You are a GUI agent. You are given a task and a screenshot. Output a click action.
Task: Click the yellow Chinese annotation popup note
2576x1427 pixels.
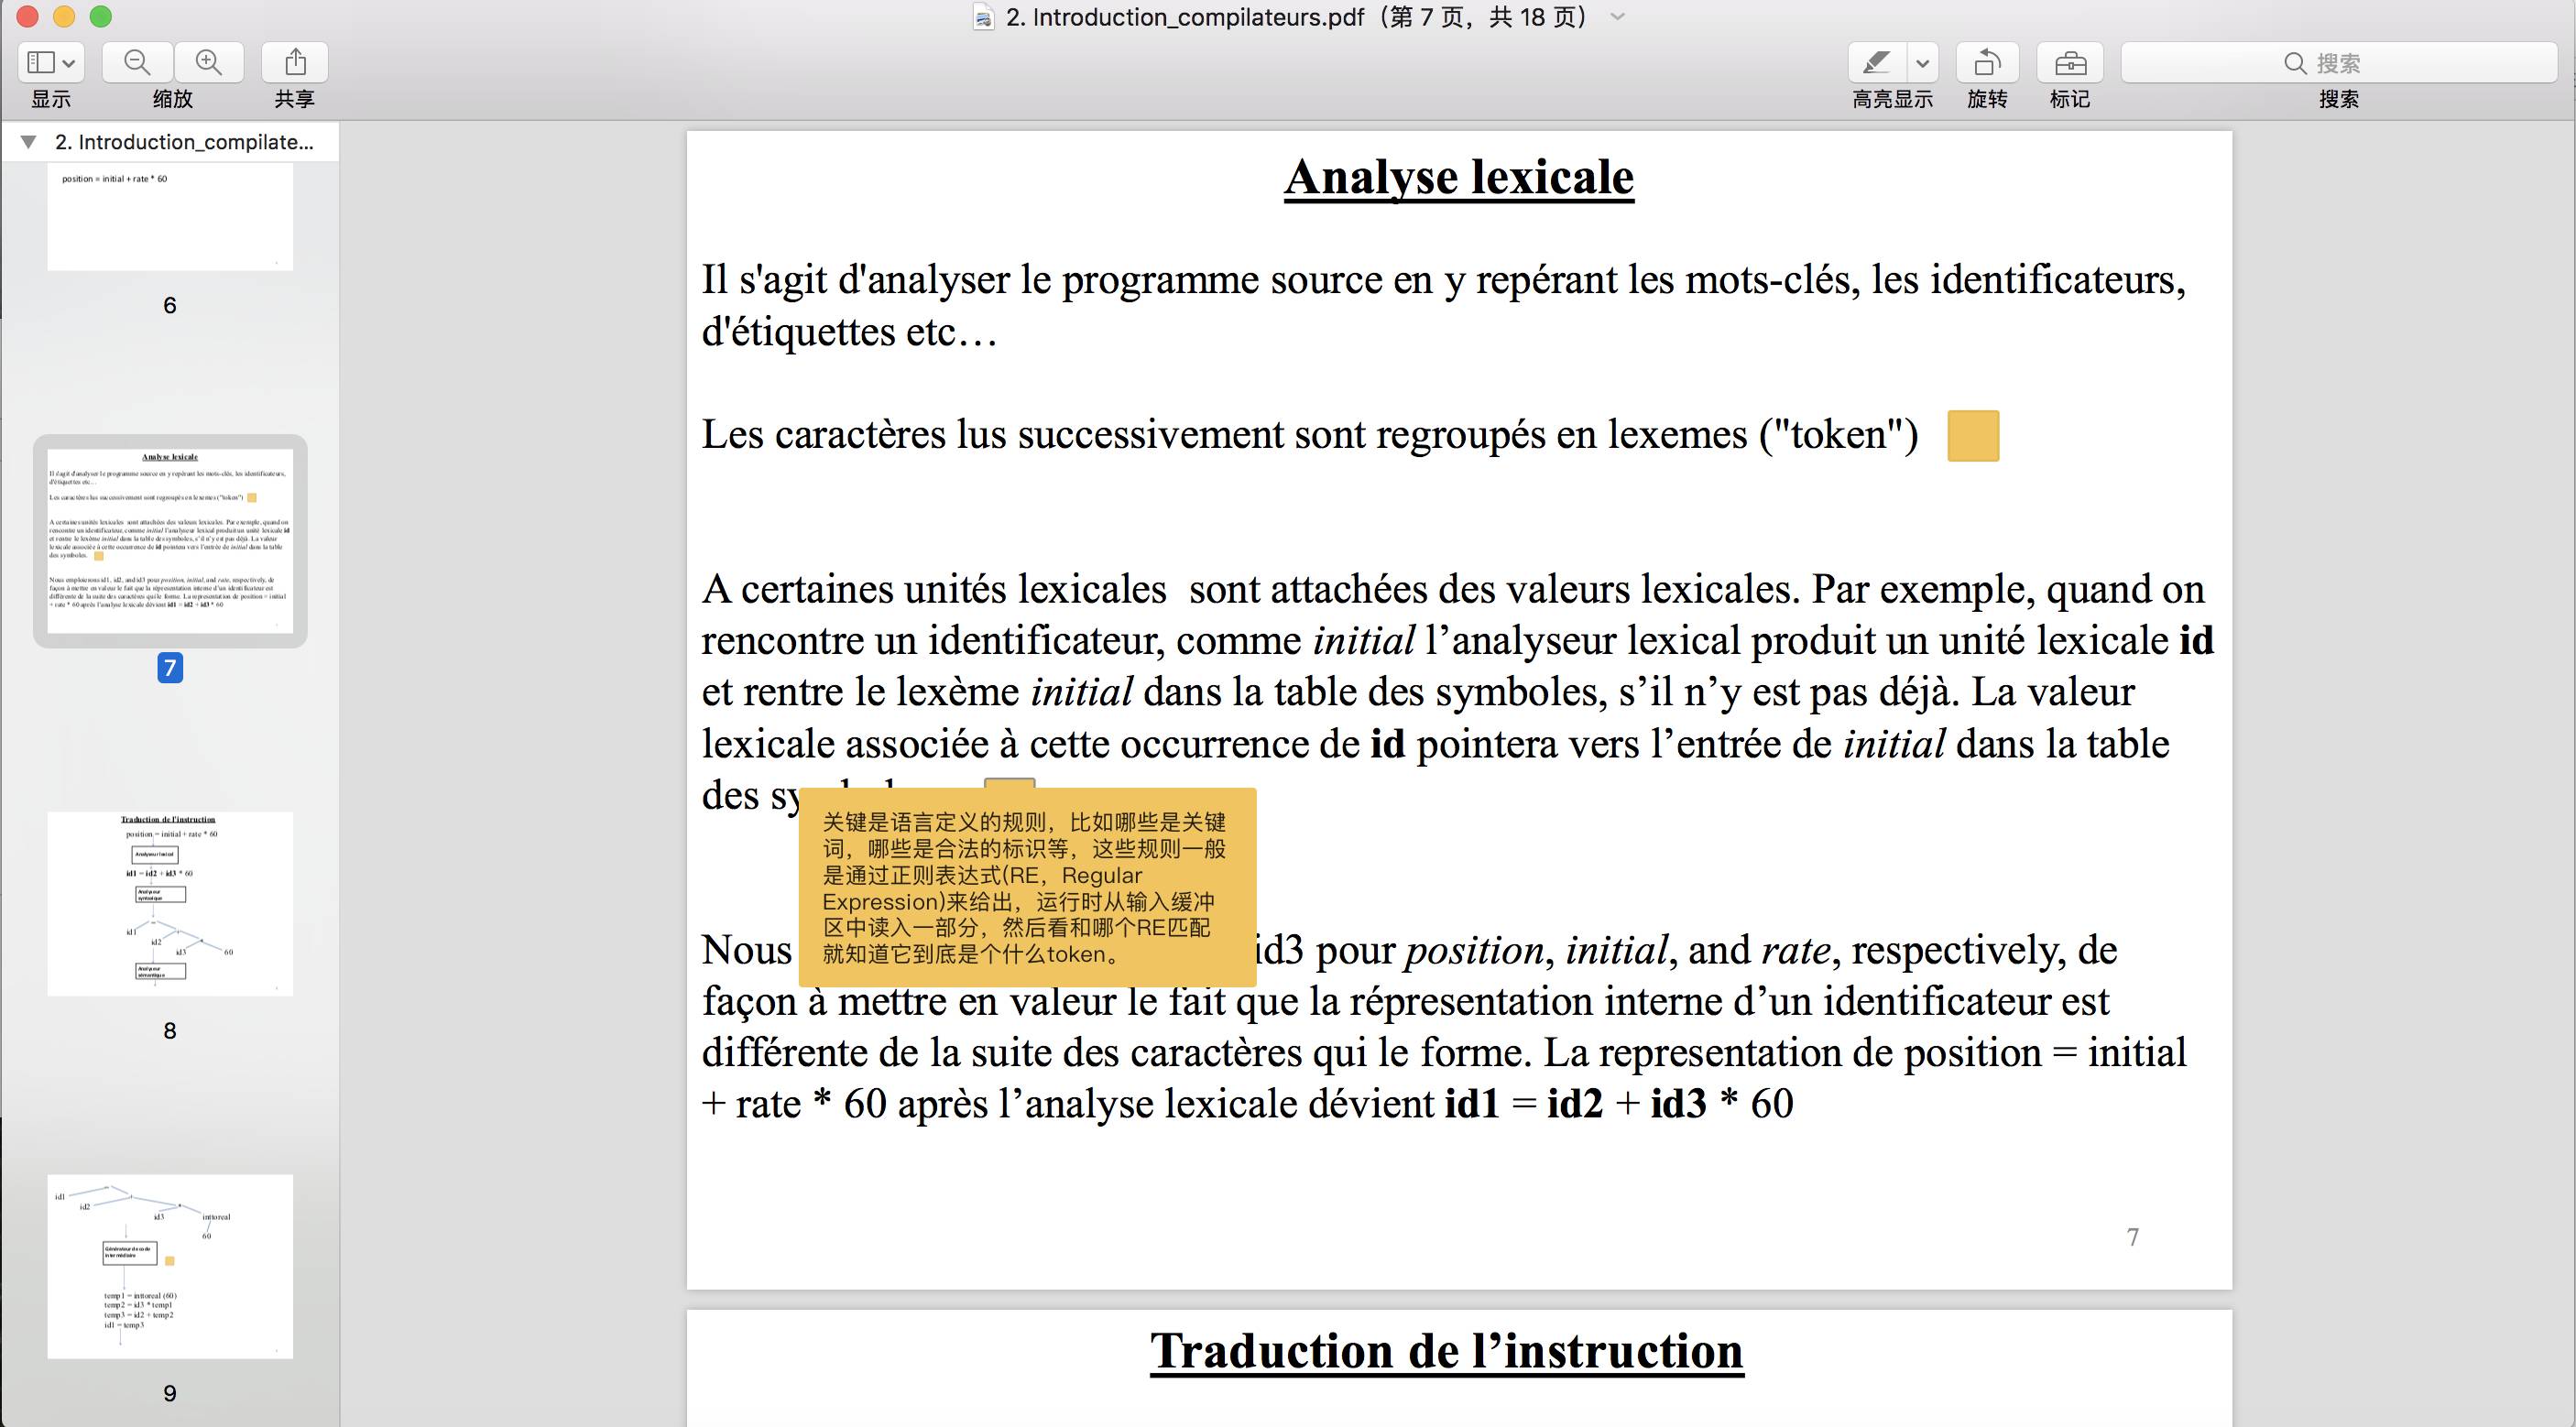coord(1027,888)
